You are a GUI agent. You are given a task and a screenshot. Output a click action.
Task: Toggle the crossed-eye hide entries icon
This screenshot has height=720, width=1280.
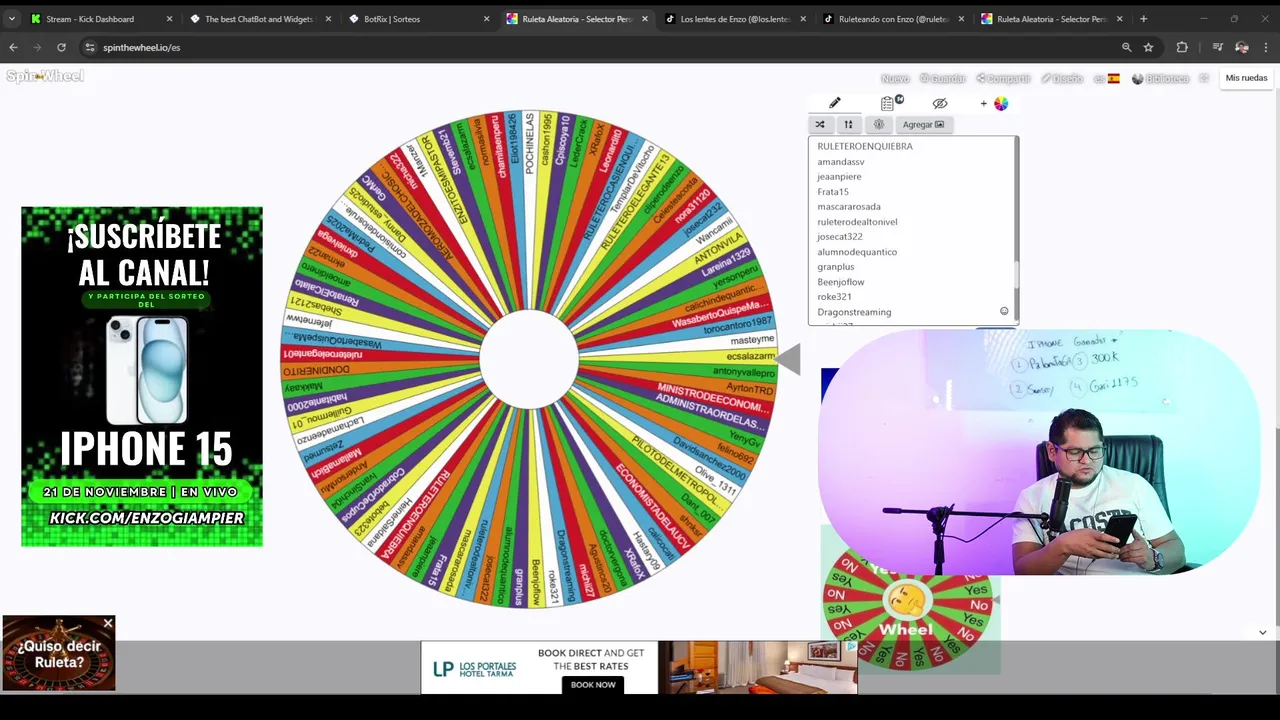940,103
